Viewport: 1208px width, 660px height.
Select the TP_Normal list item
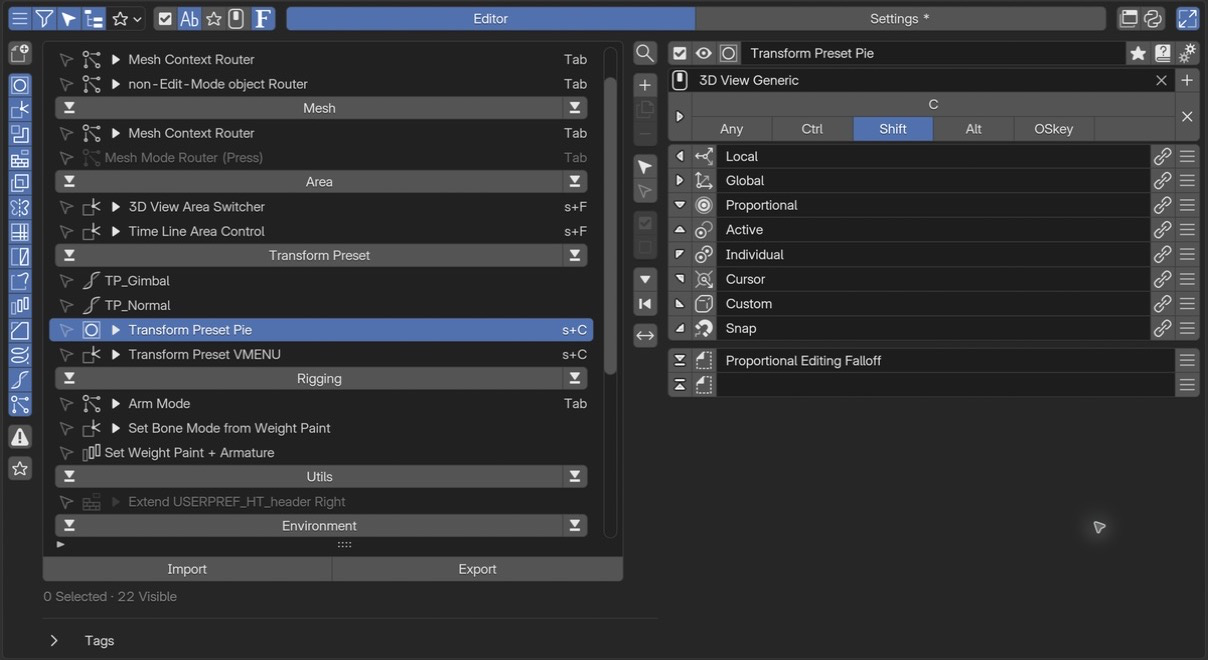point(320,305)
